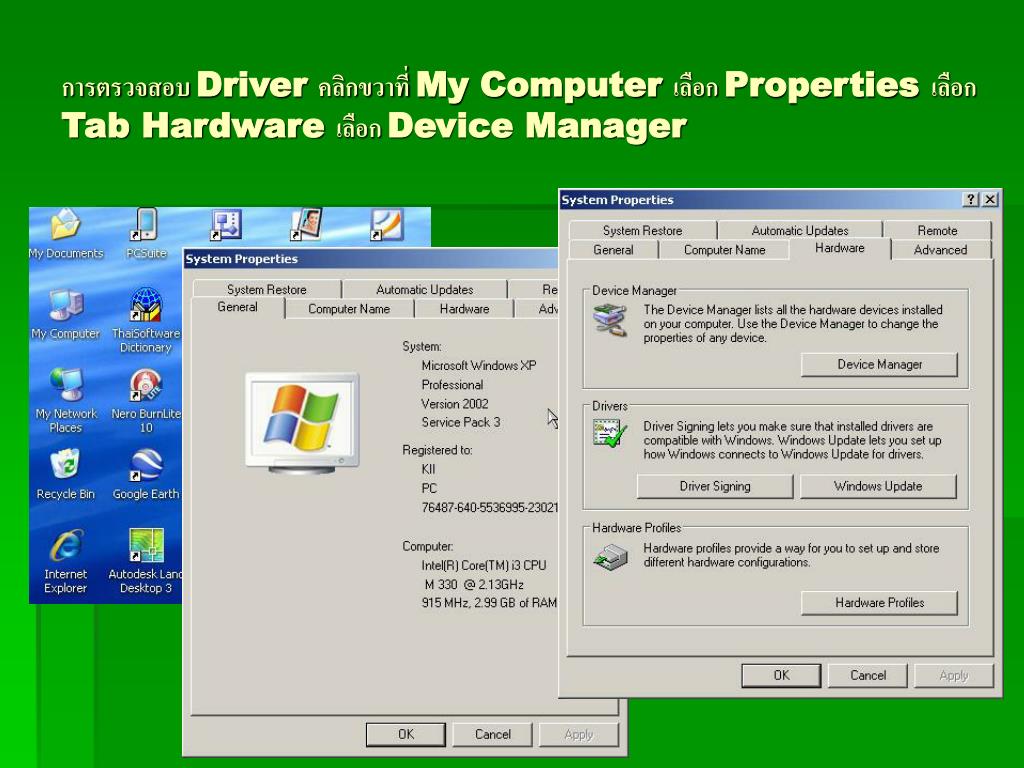Click the Device Manager section icon

pos(610,321)
